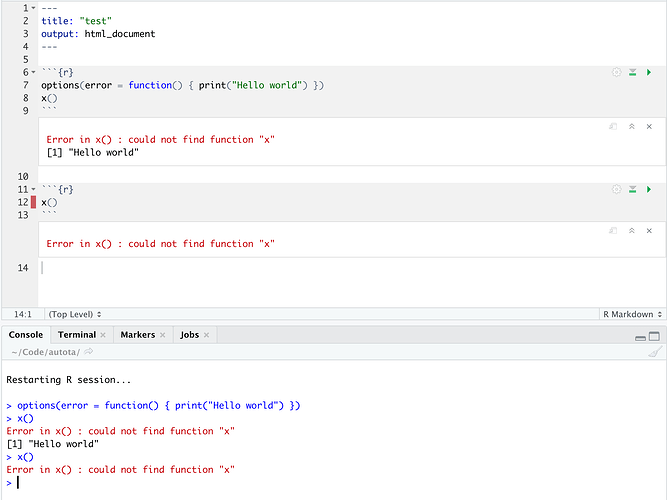Screen dimensions: 667x500
Task: Clear the second chunk output
Action: tap(649, 231)
